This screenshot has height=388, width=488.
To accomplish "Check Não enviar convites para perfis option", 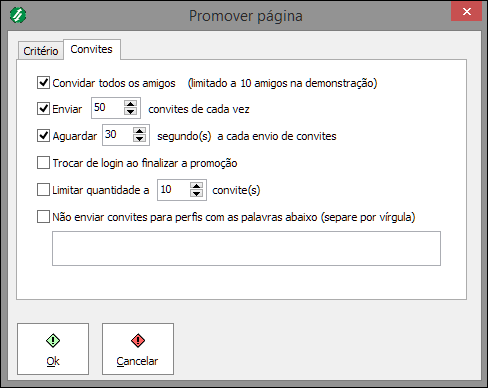I will [x=43, y=217].
